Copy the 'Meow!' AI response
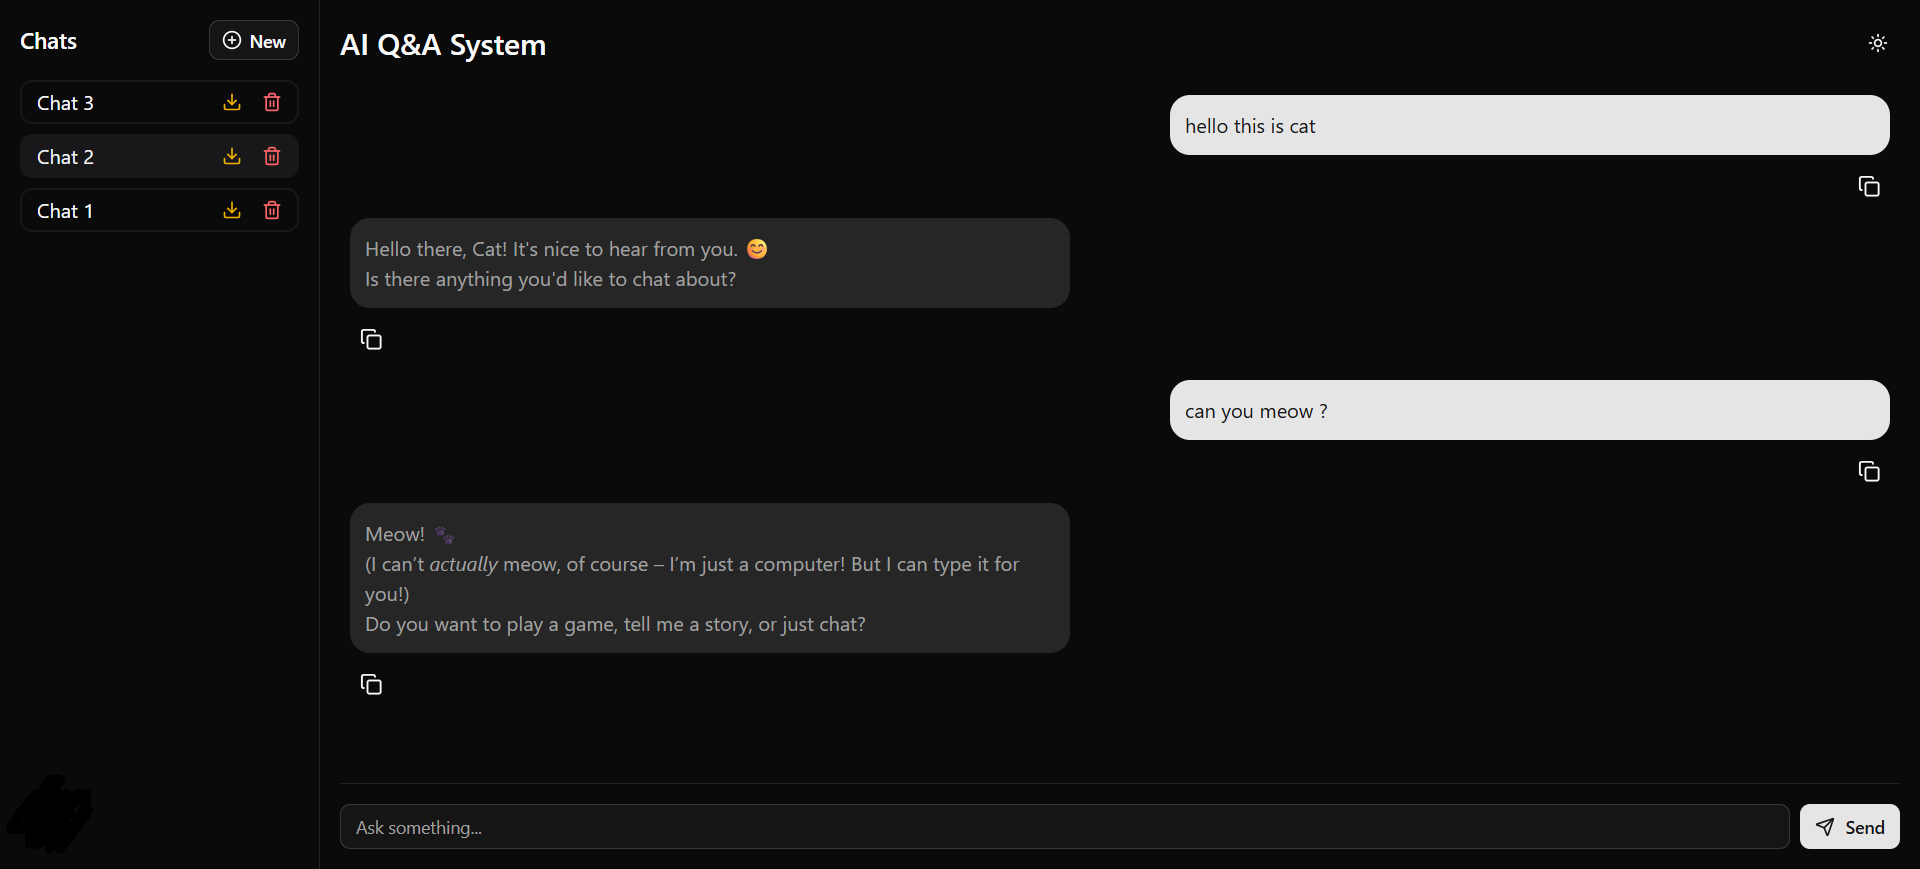 [x=371, y=685]
